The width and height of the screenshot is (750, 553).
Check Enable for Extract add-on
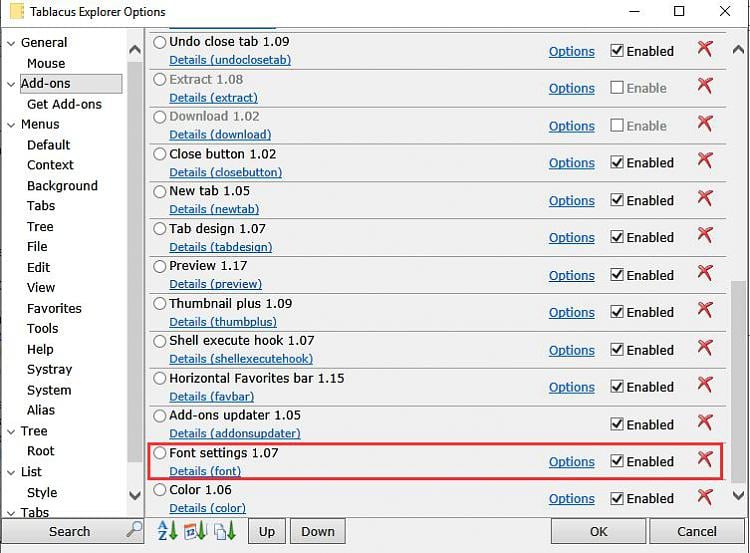(x=617, y=88)
